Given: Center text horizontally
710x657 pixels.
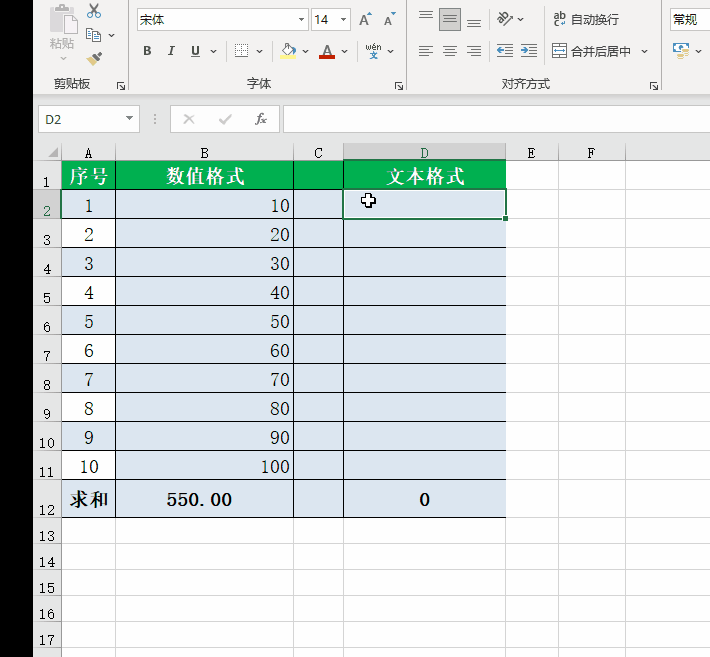Looking at the screenshot, I should pos(450,51).
